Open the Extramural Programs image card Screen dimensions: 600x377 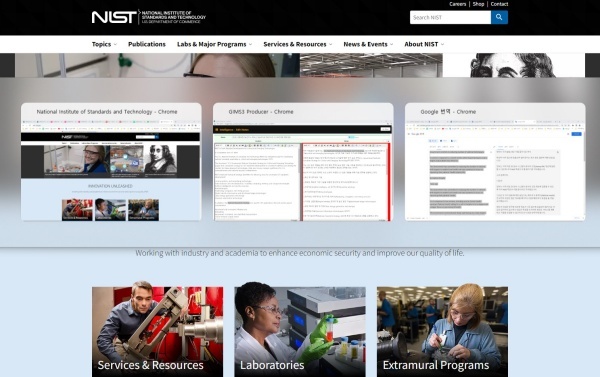(442, 331)
